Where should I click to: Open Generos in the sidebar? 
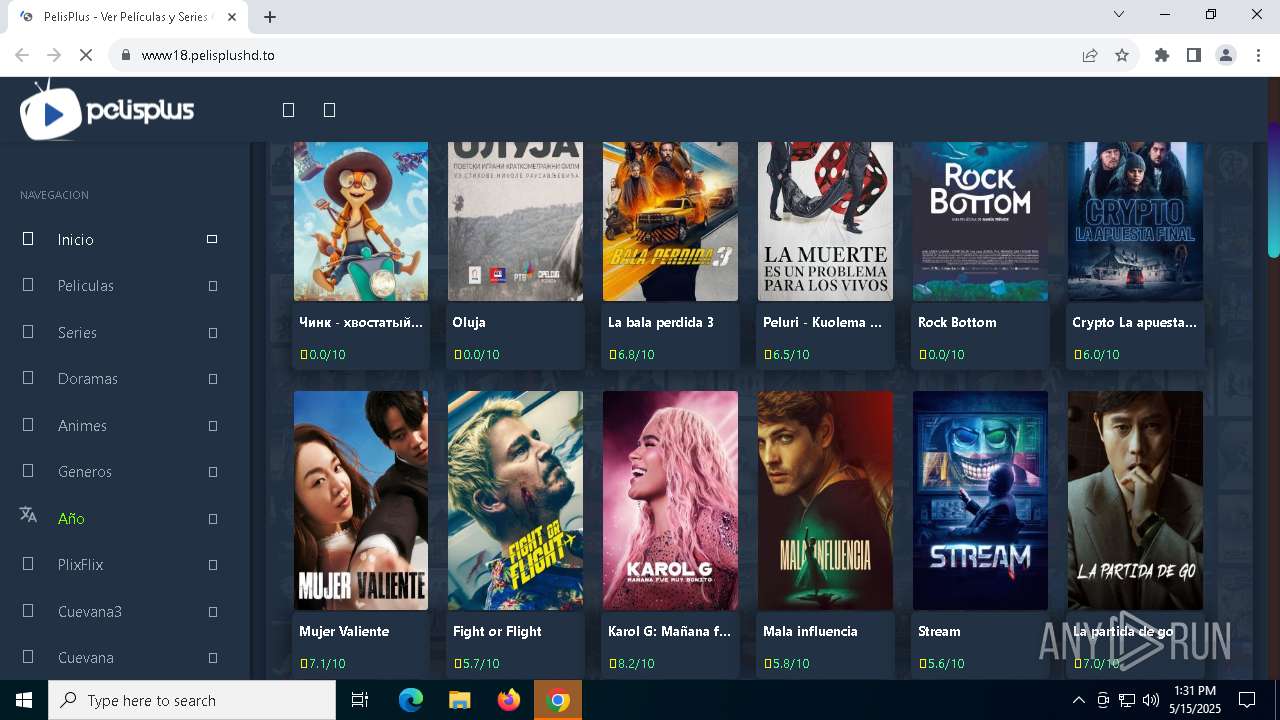[x=85, y=472]
